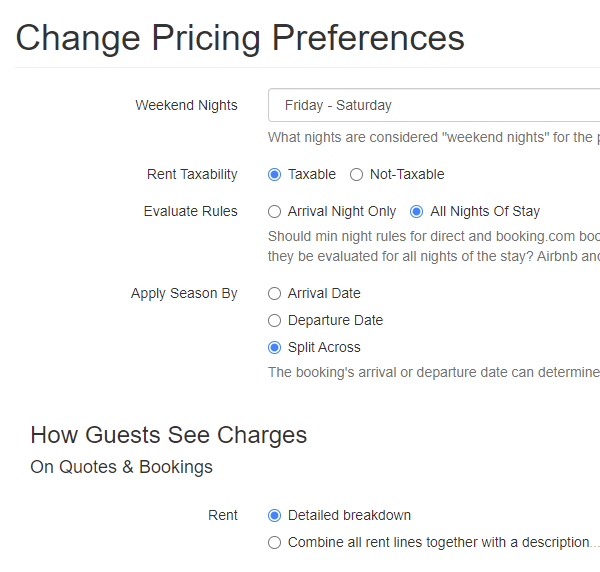The image size is (600, 572).
Task: Click the Taxable label text
Action: [311, 174]
